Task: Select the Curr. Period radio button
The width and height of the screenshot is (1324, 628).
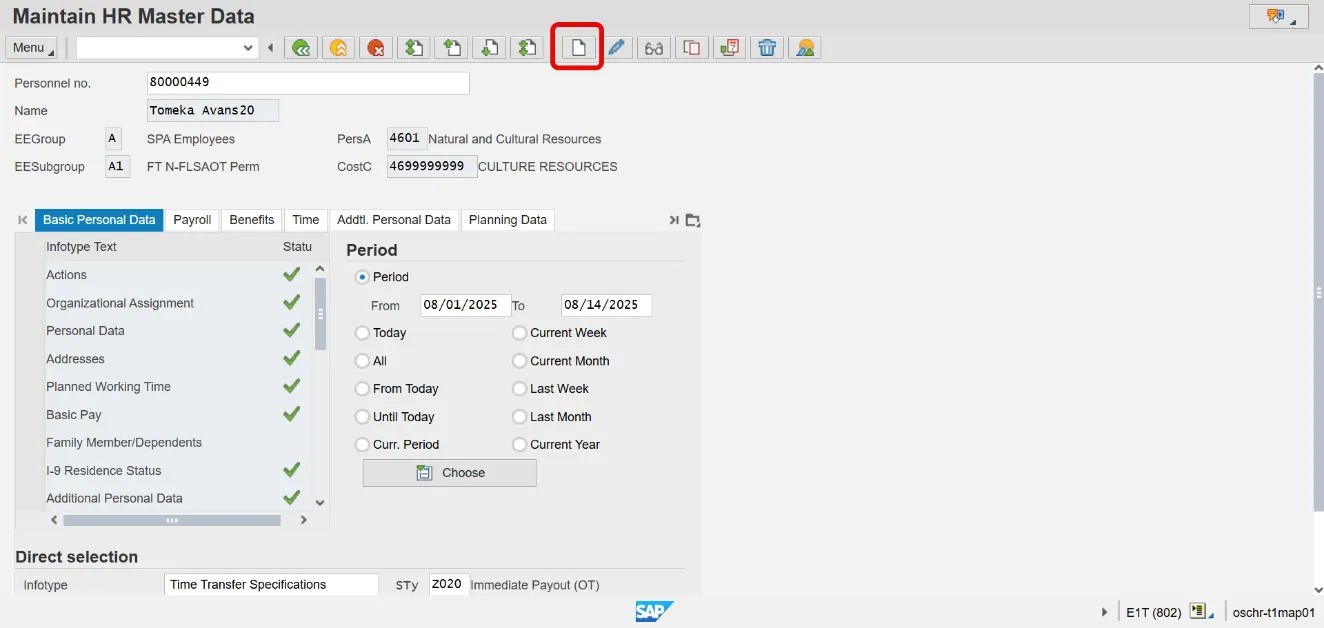Action: (x=362, y=445)
